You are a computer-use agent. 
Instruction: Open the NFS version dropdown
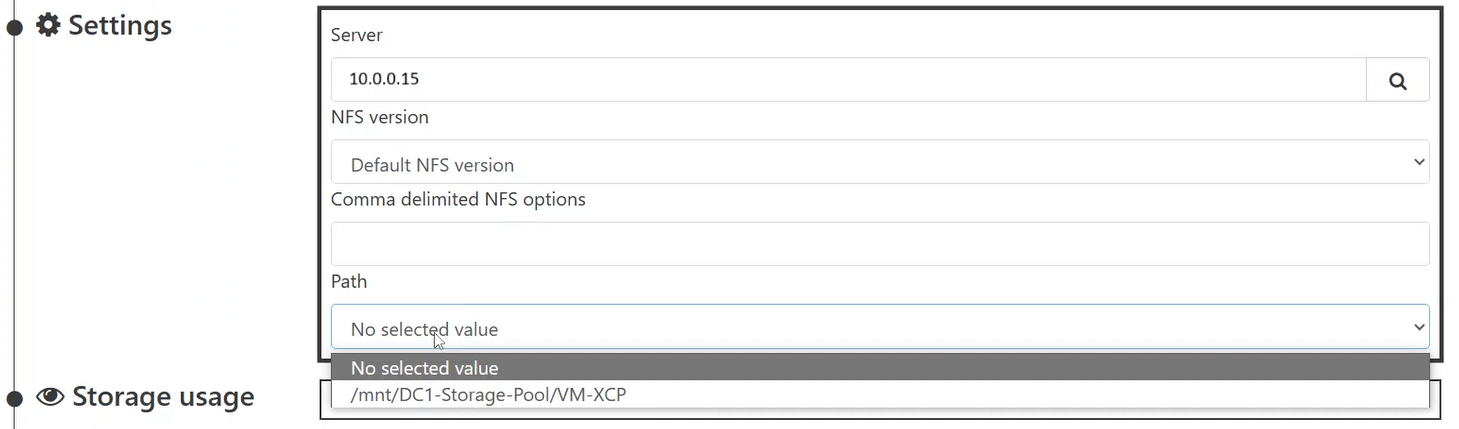coord(878,163)
